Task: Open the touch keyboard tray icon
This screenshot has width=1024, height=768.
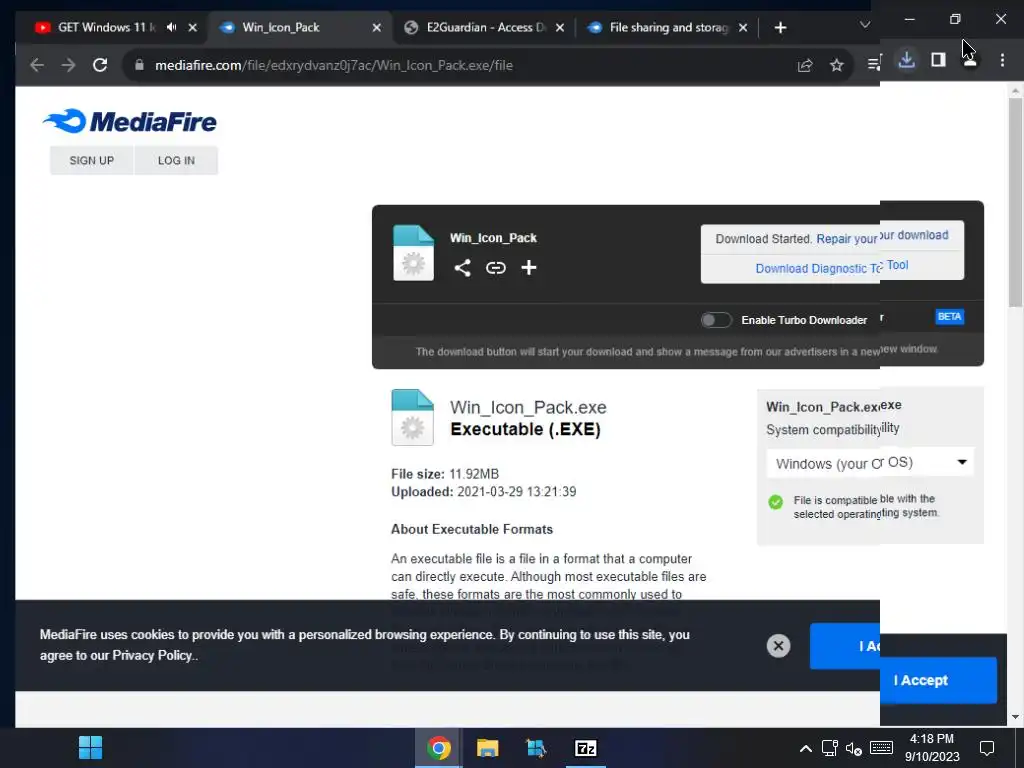Action: (881, 748)
